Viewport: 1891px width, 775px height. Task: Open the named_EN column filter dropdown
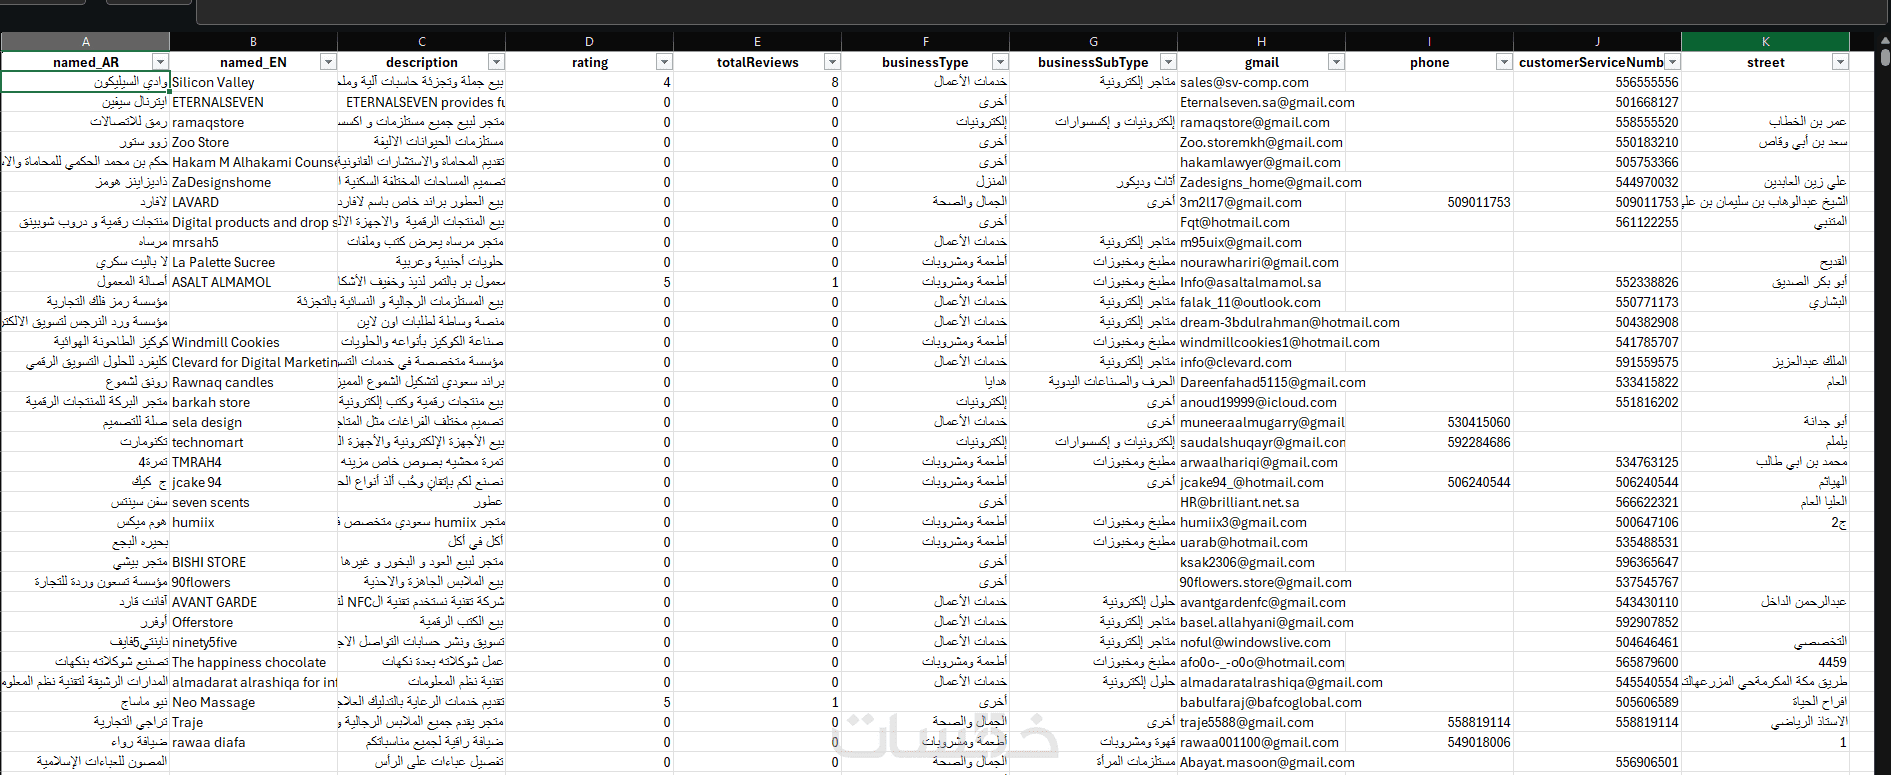pyautogui.click(x=328, y=62)
